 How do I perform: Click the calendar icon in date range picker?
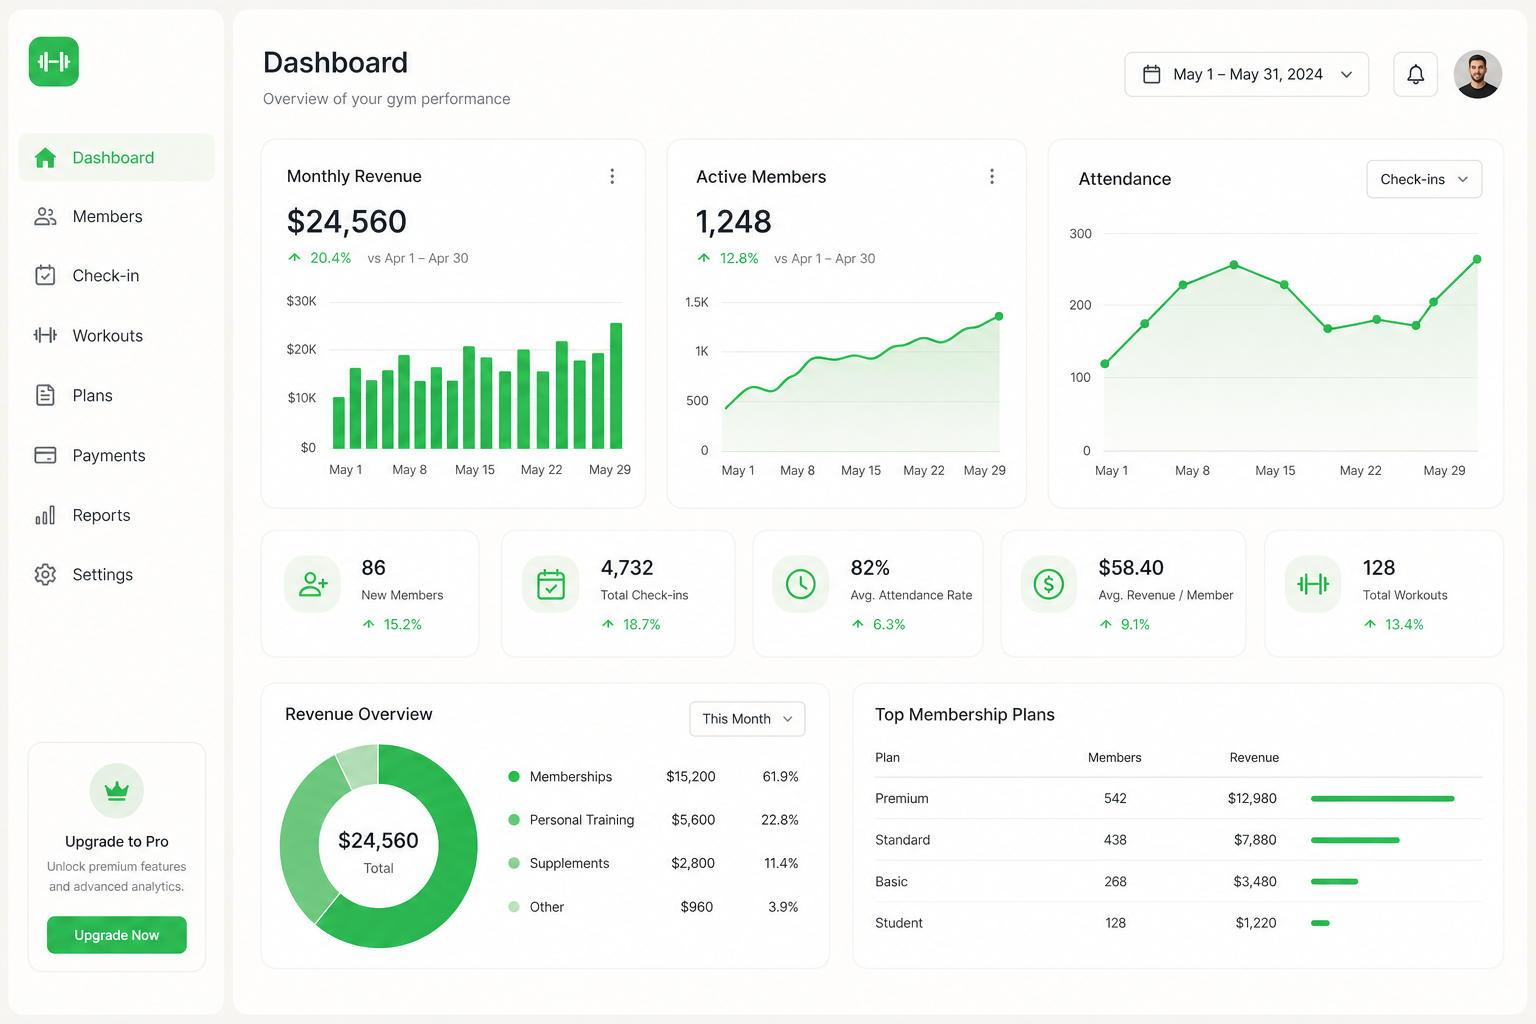pos(1152,74)
